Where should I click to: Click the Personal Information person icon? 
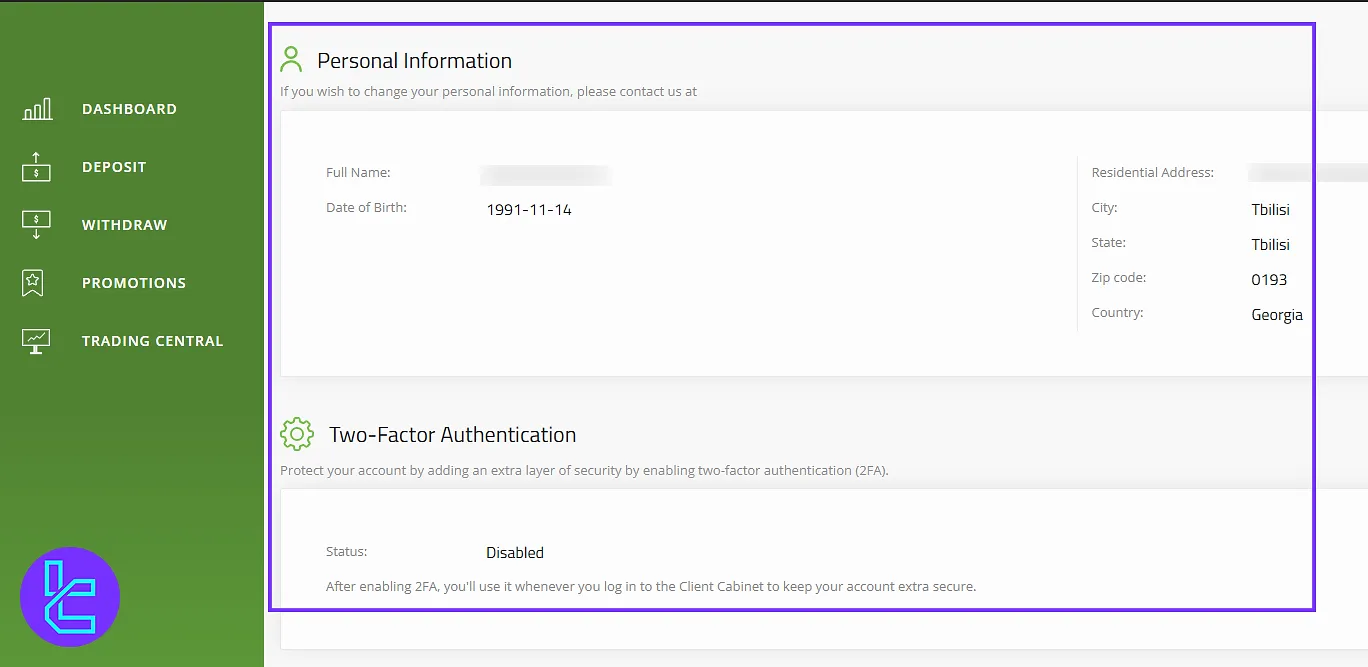click(x=291, y=59)
